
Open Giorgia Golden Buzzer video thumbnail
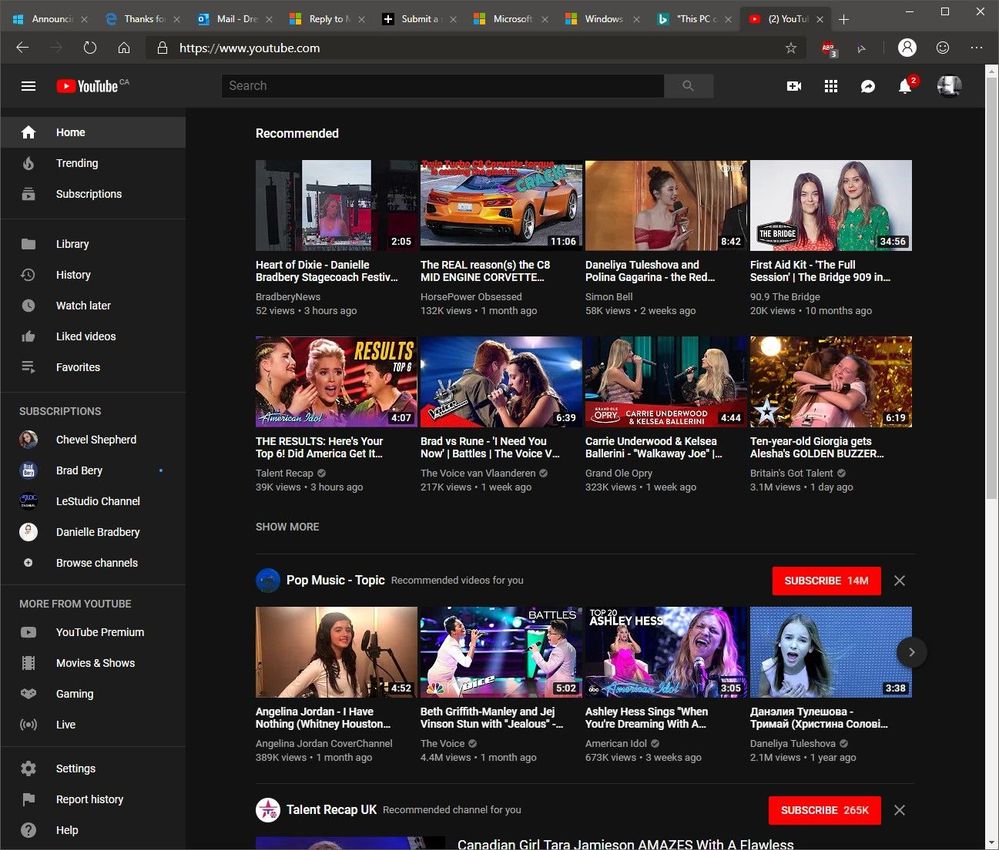coord(830,382)
